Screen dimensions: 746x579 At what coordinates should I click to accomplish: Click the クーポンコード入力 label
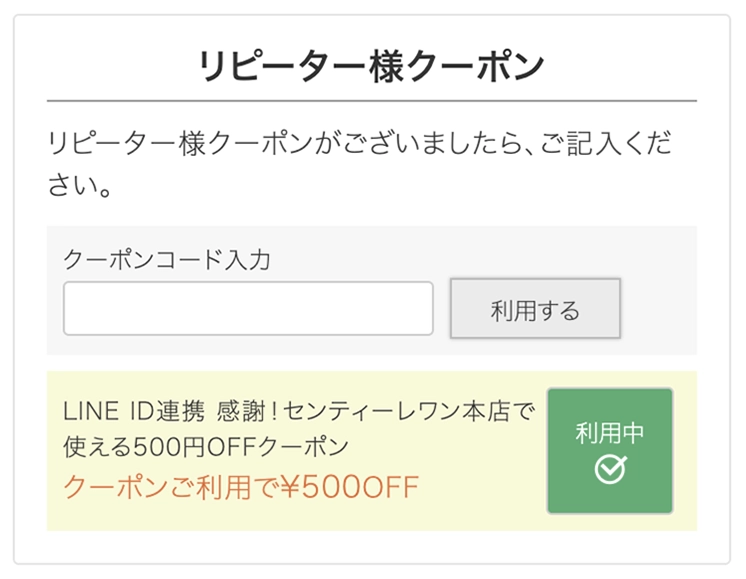click(x=167, y=259)
